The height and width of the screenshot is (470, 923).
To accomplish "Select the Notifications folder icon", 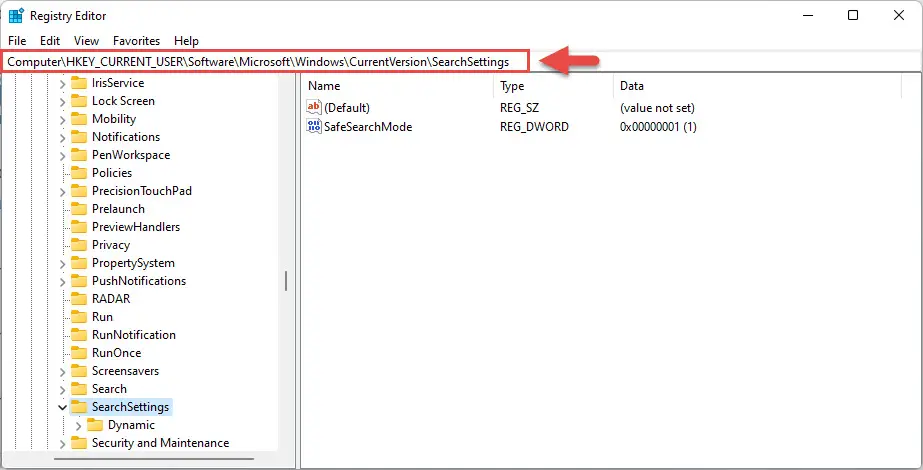I will coord(79,137).
